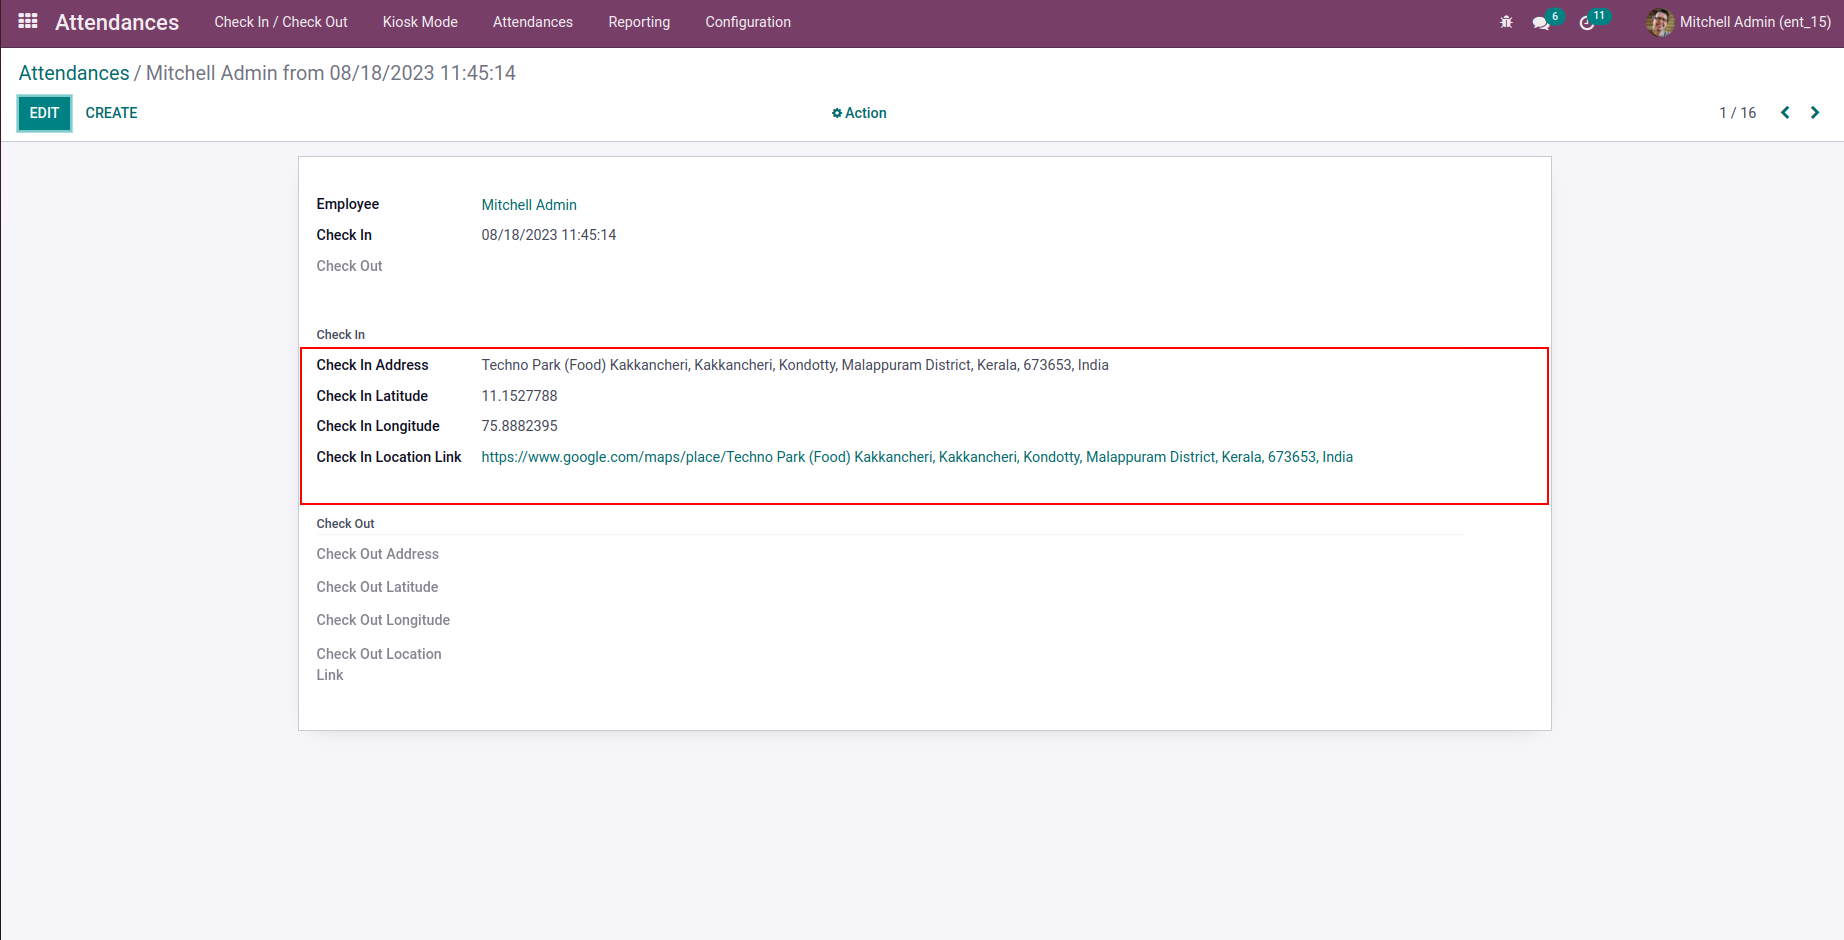Click the Check In Latitude label

pyautogui.click(x=372, y=396)
